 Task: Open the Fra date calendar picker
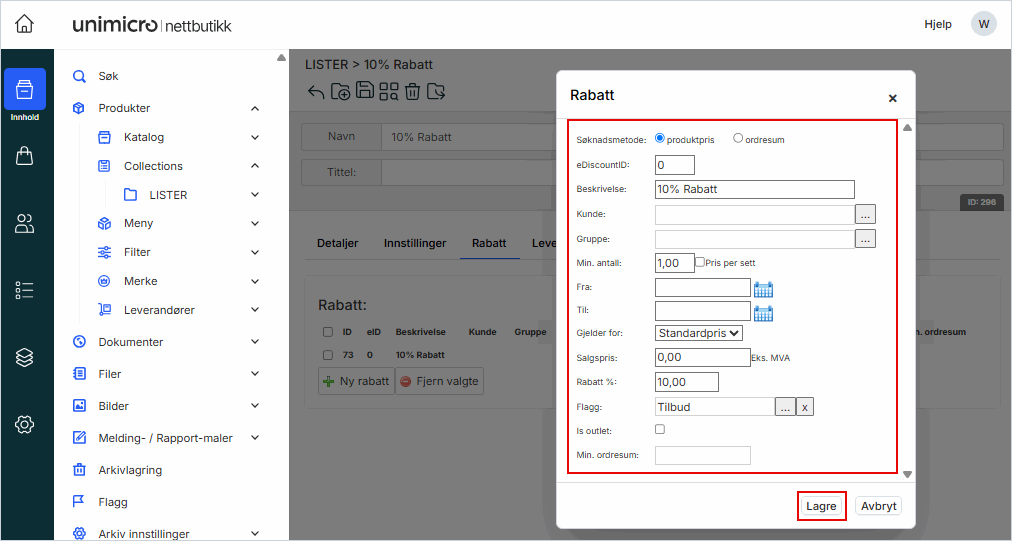[x=764, y=289]
